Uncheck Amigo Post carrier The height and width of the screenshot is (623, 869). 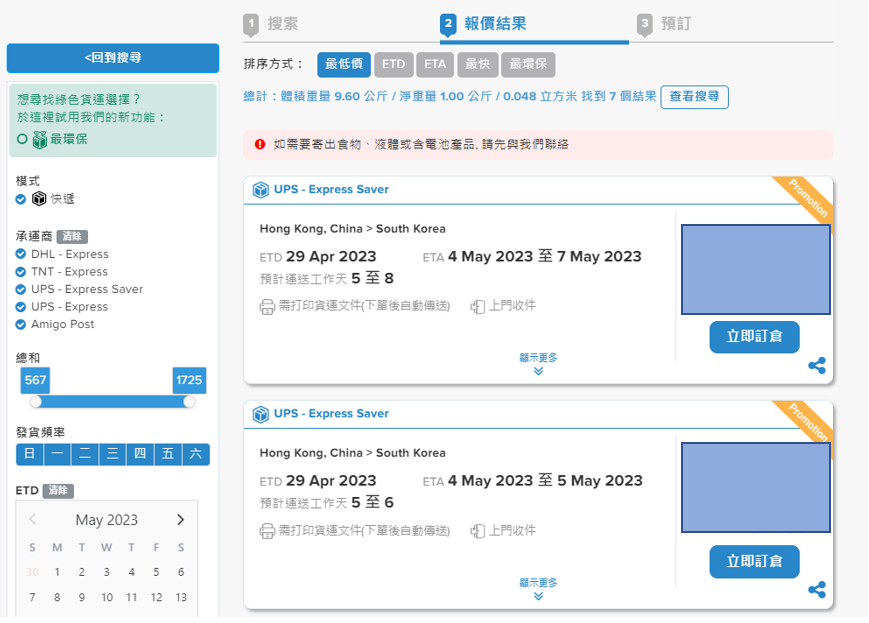(x=21, y=324)
